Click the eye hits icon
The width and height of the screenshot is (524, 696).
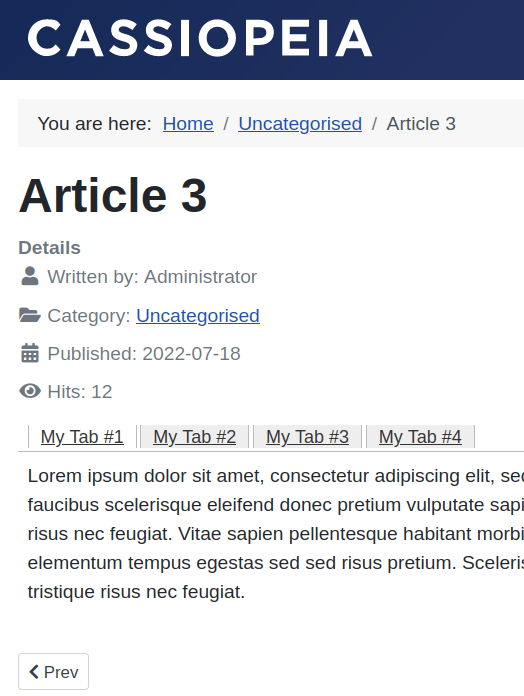click(30, 392)
